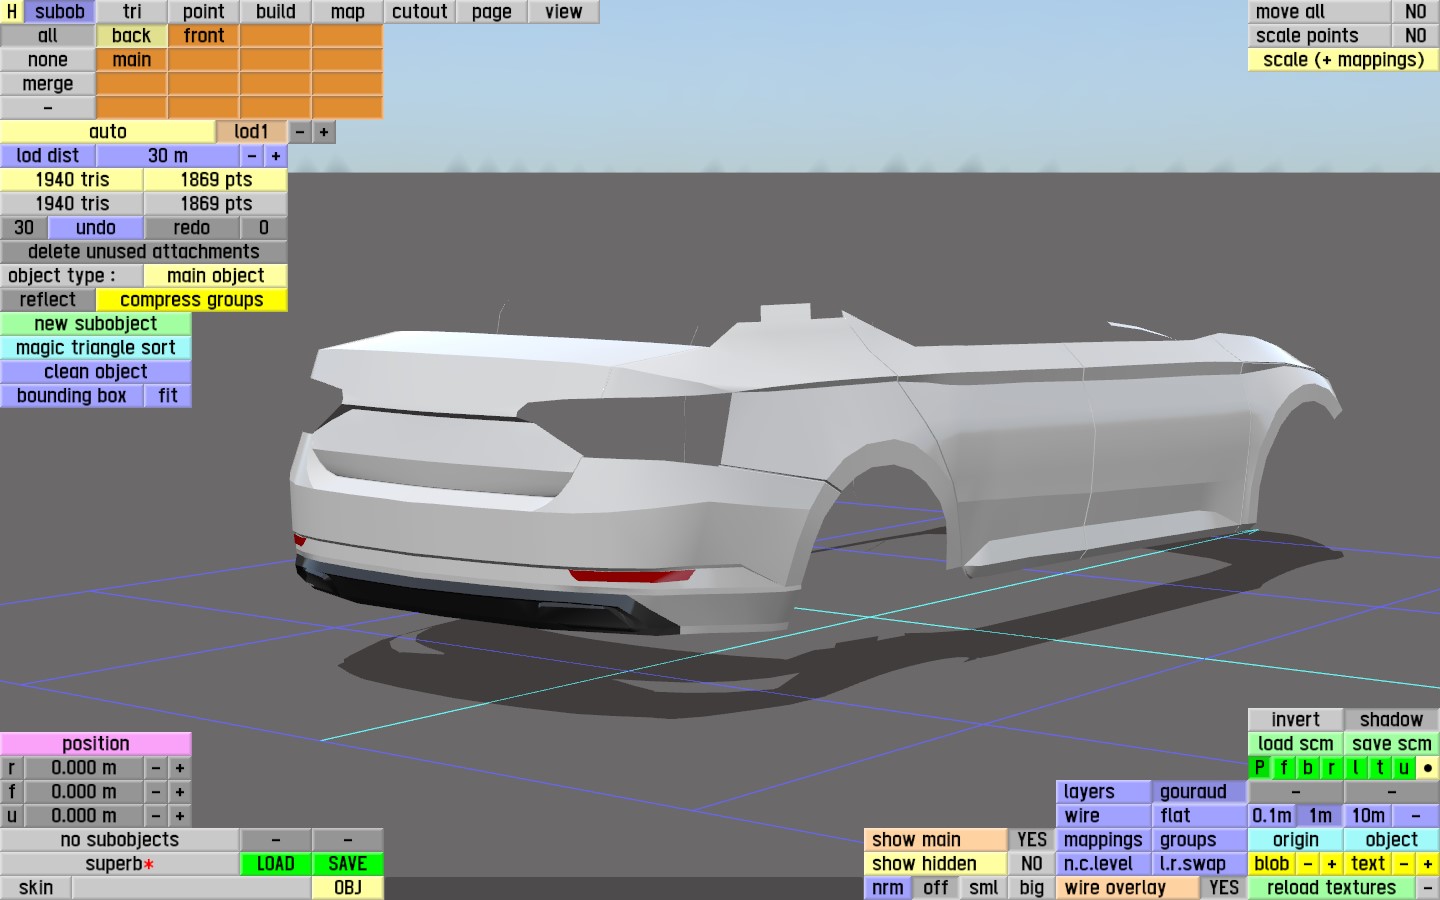This screenshot has height=900, width=1440.
Task: Toggle wire overlay YES setting
Action: [1224, 888]
